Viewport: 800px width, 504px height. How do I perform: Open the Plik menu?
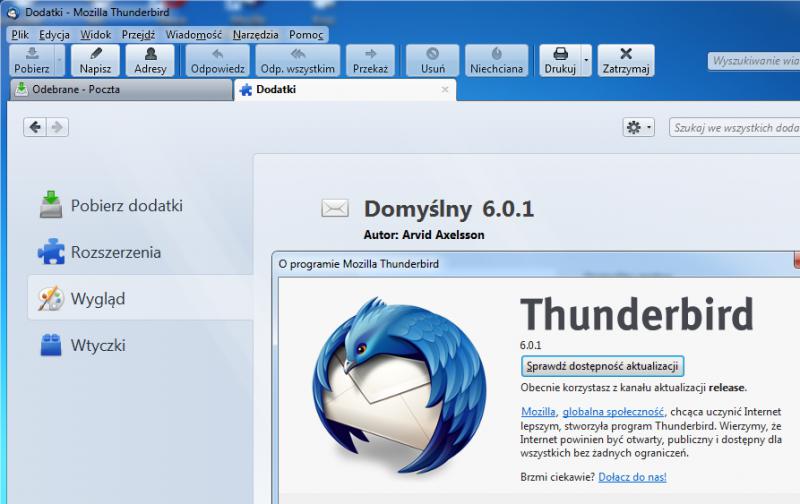click(x=20, y=35)
